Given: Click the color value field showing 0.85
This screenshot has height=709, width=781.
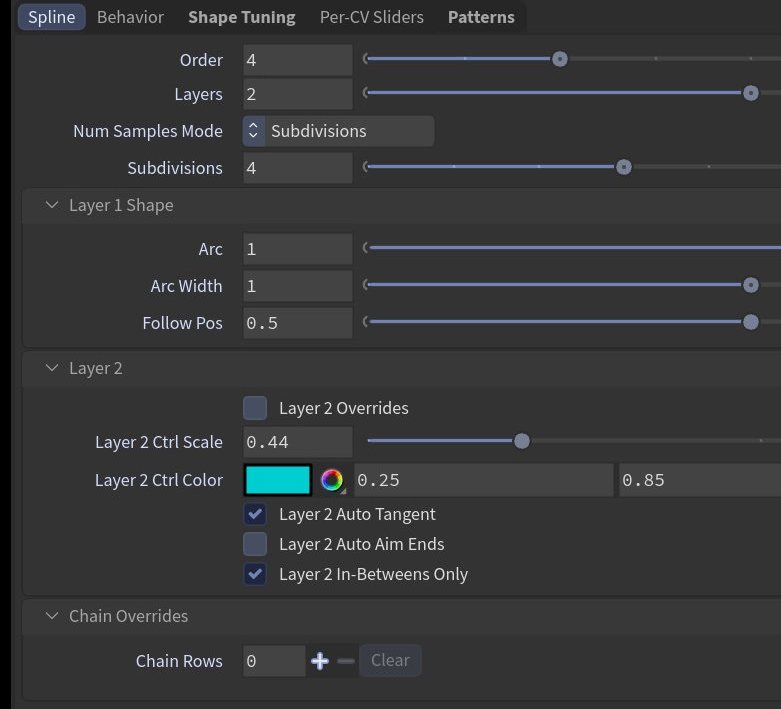Looking at the screenshot, I should (700, 480).
